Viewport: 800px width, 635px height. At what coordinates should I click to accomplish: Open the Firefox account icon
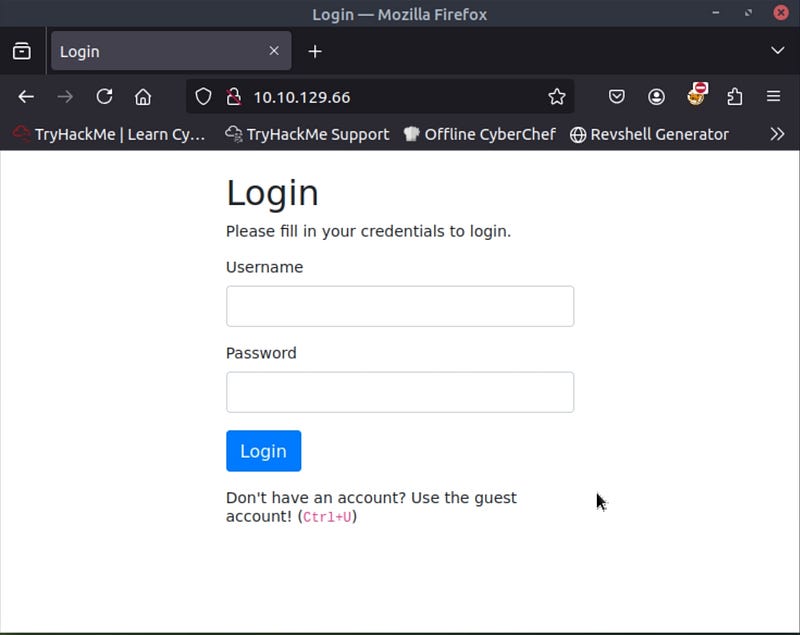click(656, 97)
